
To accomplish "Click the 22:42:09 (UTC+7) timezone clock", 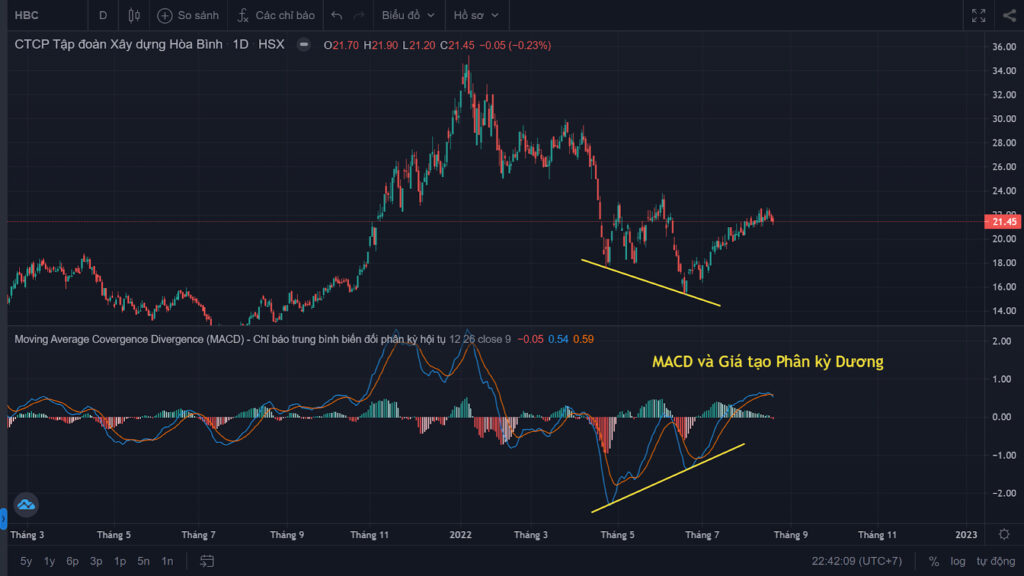I will pos(857,561).
